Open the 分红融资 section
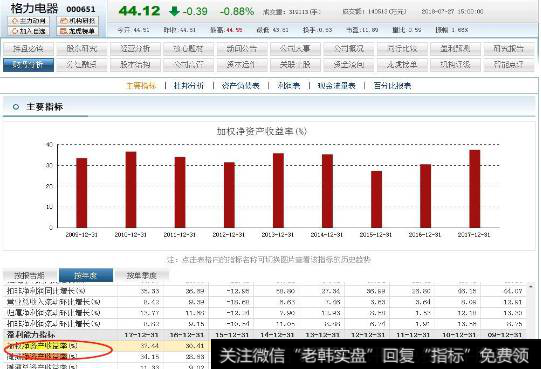541x369 pixels. (x=82, y=65)
